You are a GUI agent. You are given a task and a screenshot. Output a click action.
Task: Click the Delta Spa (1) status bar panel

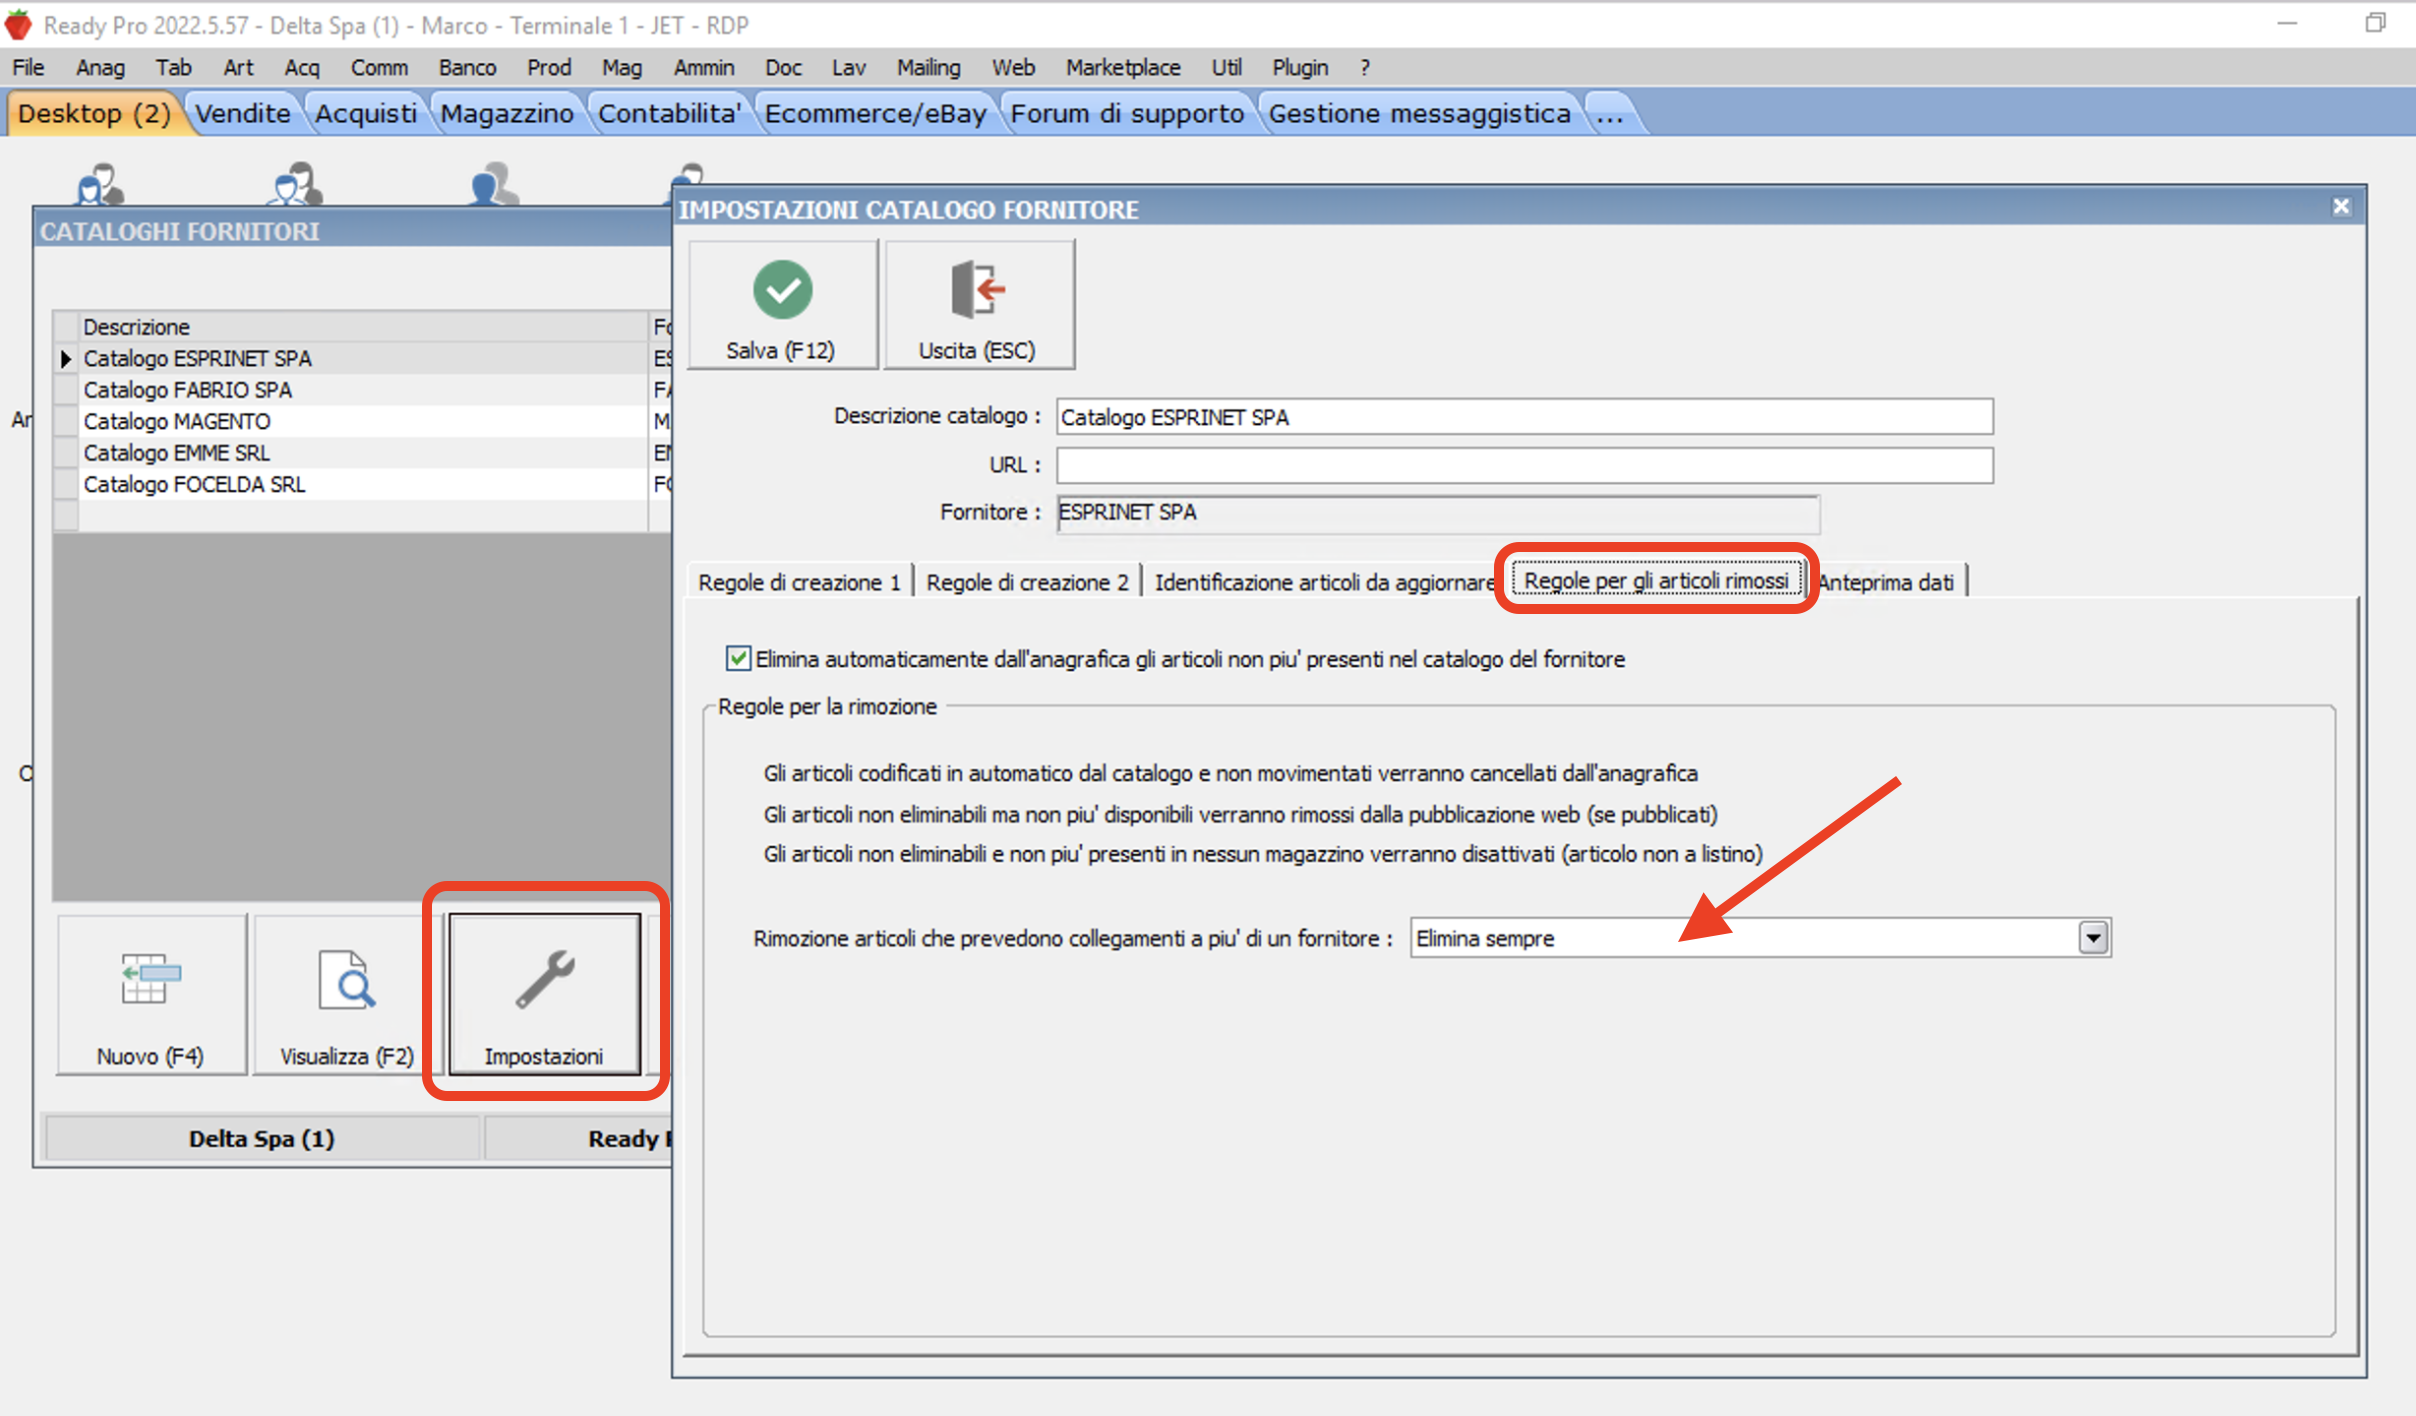point(262,1138)
